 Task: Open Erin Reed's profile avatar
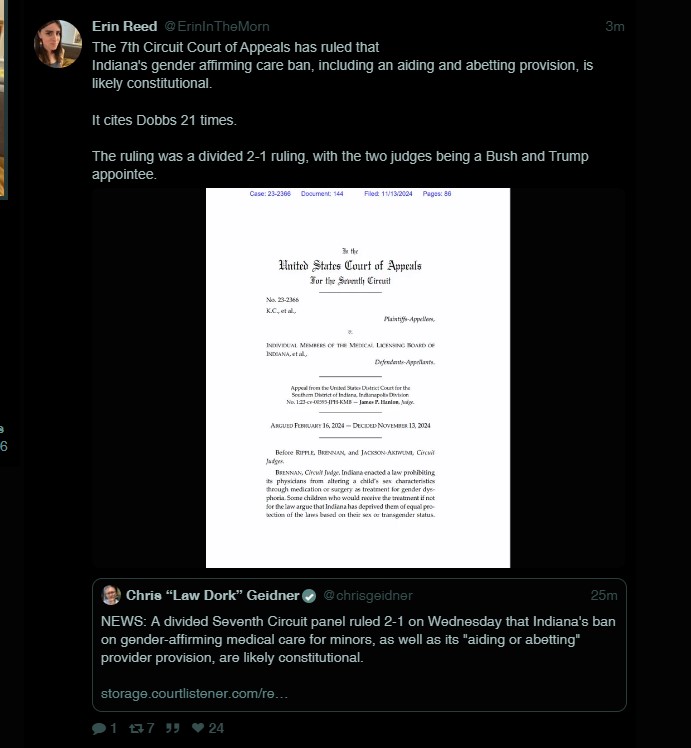pos(58,44)
